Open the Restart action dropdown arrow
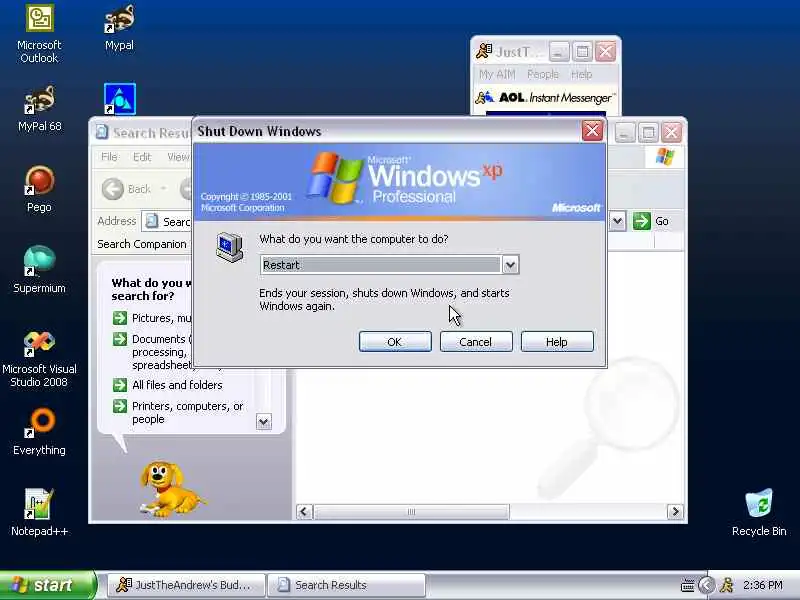Image resolution: width=800 pixels, height=600 pixels. click(x=510, y=265)
